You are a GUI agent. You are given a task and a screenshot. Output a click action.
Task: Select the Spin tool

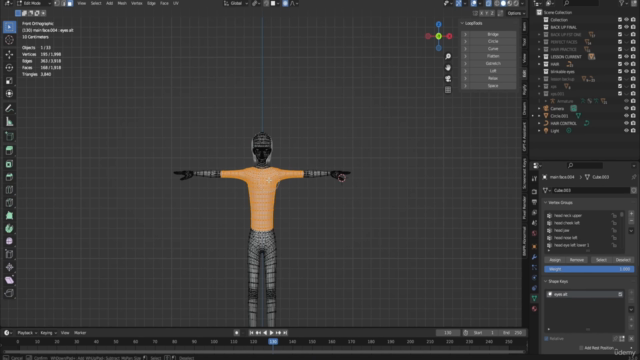tap(9, 229)
